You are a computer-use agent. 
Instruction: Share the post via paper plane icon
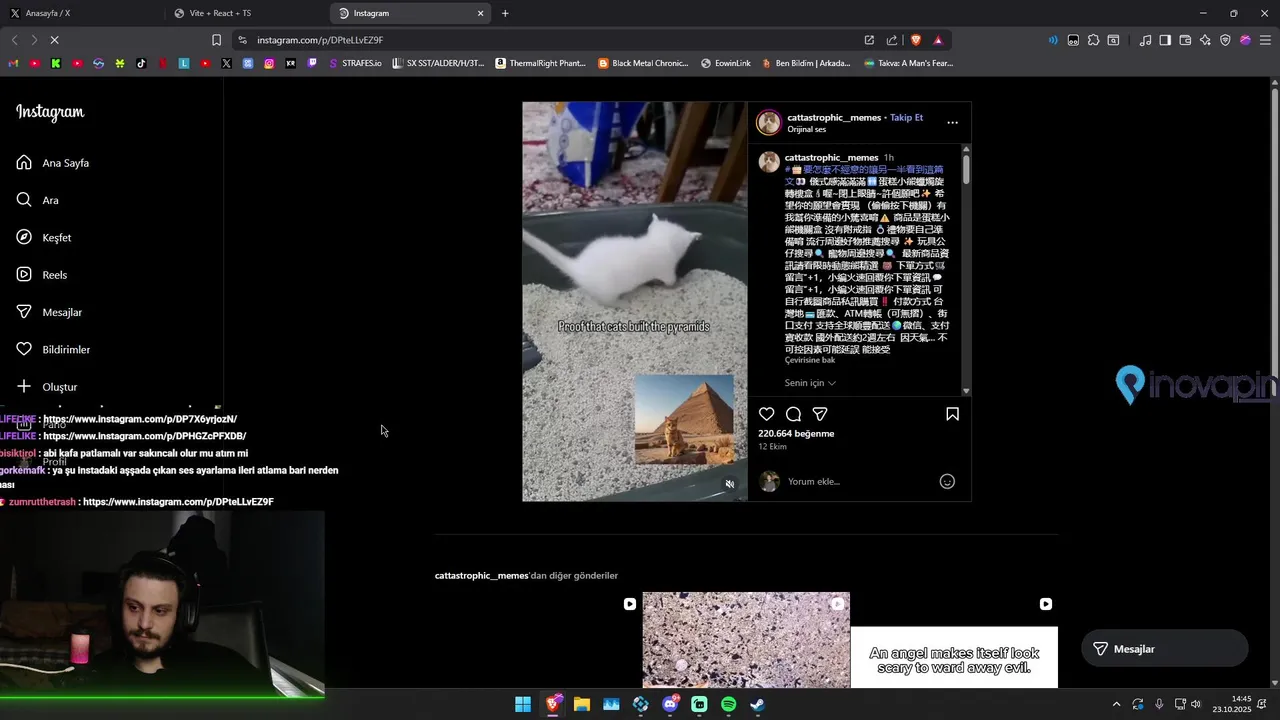tap(820, 414)
